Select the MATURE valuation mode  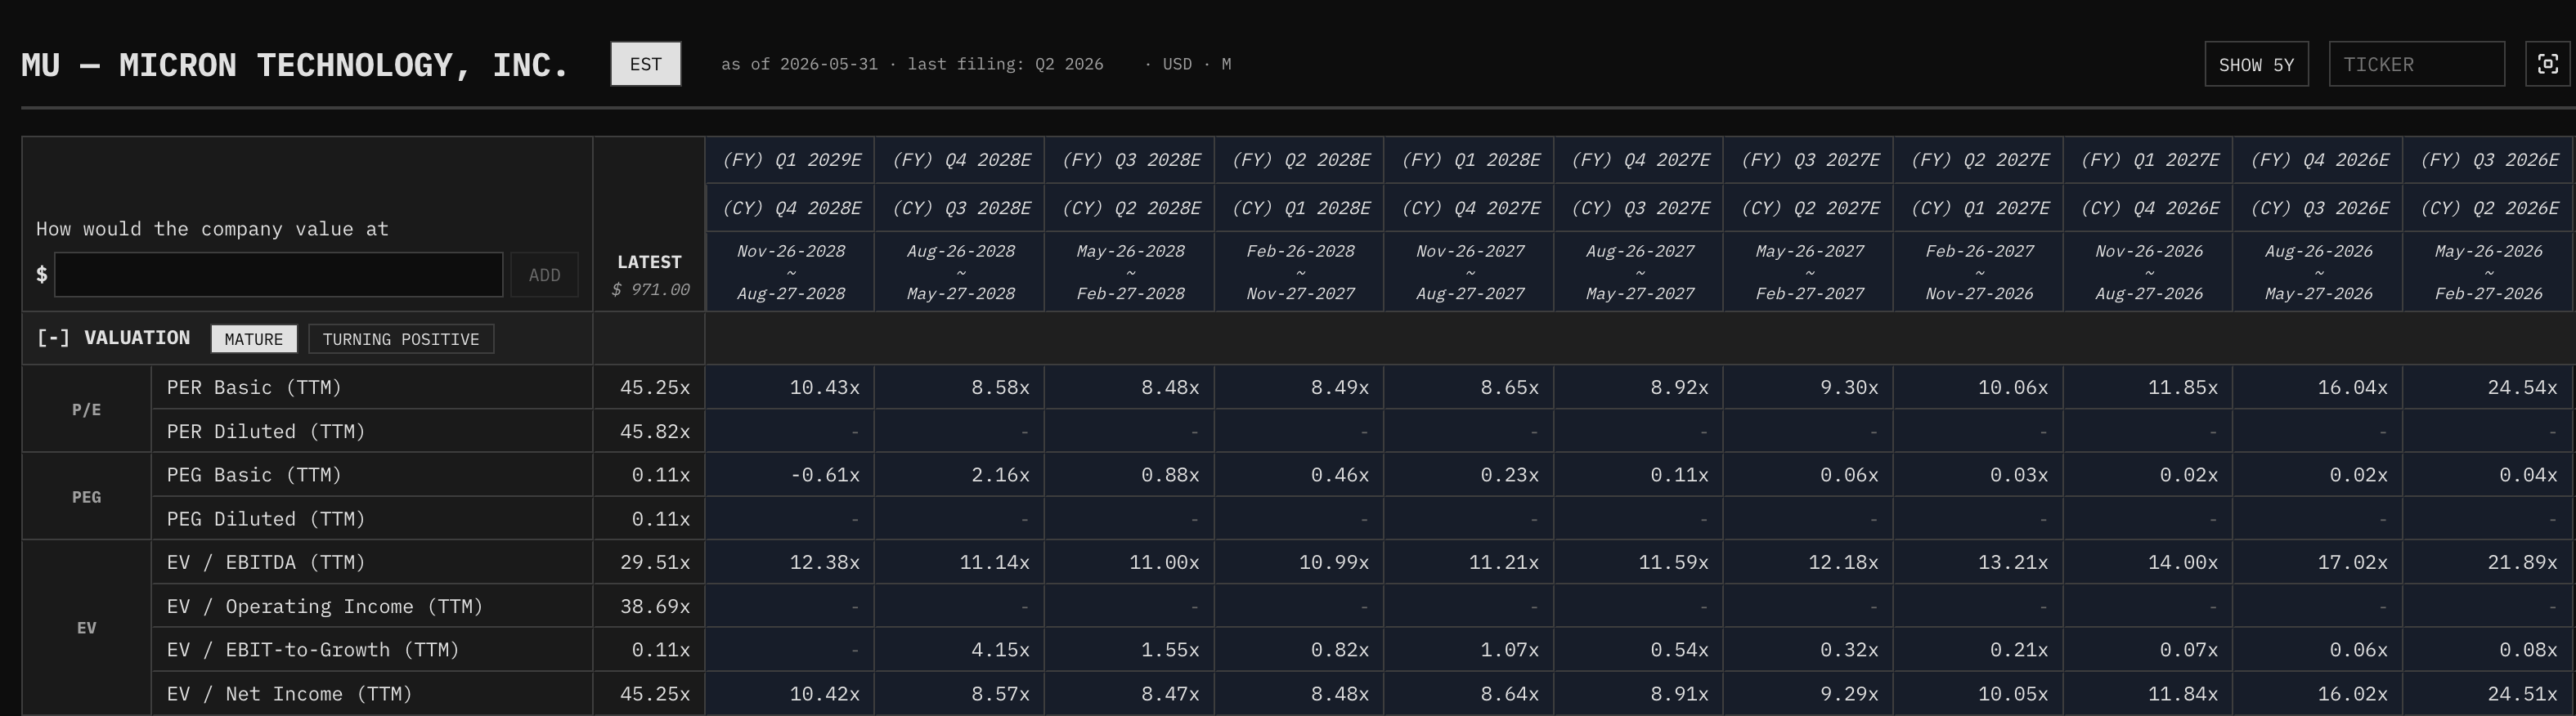tap(254, 339)
